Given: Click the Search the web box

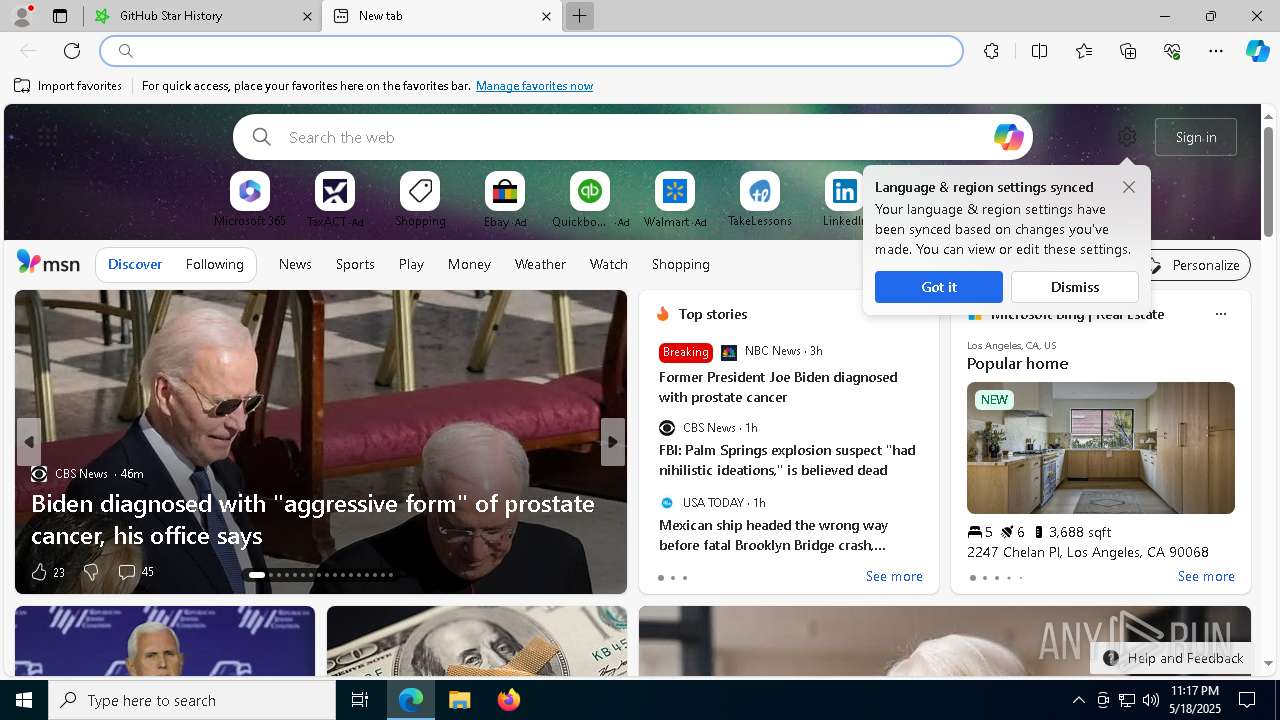Looking at the screenshot, I should (x=633, y=137).
